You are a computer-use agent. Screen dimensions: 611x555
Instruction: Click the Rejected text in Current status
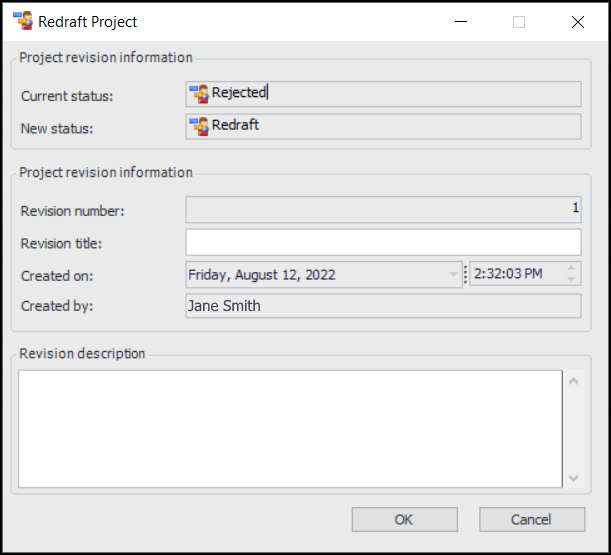tap(239, 93)
